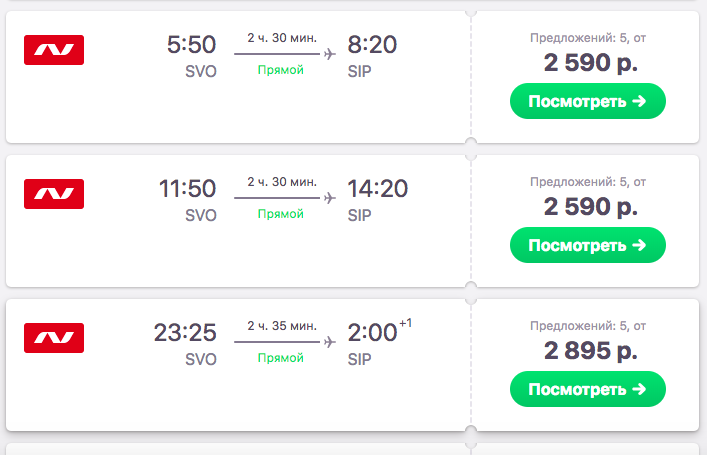
Task: Click the Прямой label on the 11:50 flight
Action: click(281, 214)
